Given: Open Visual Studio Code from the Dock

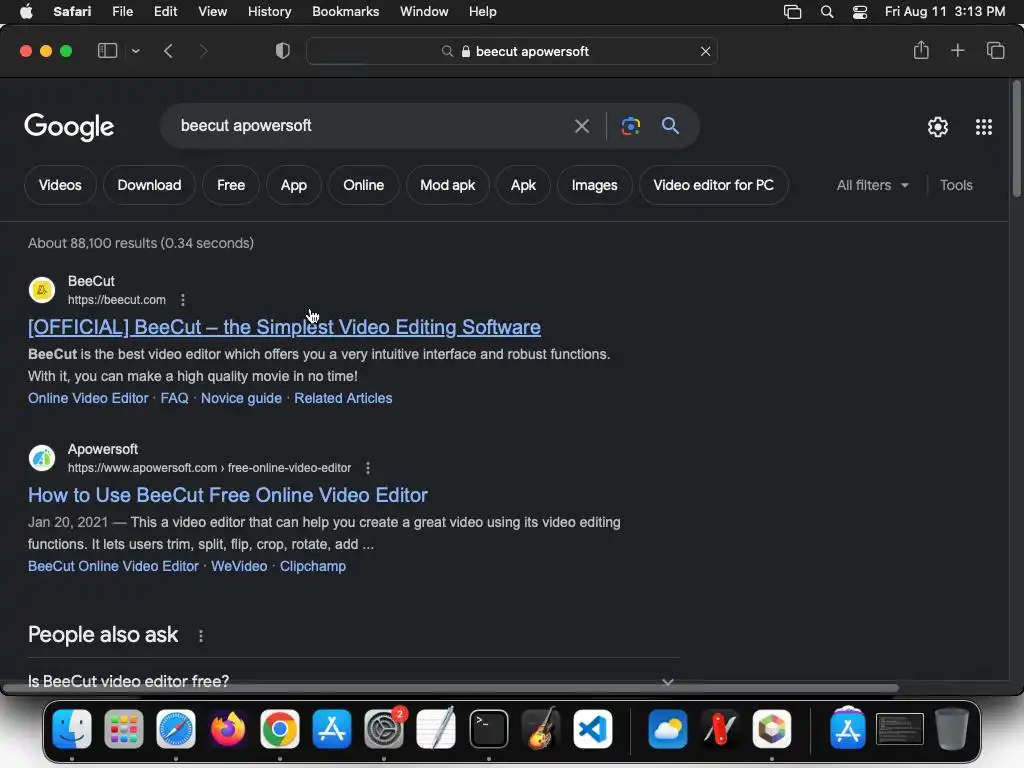Looking at the screenshot, I should [593, 729].
